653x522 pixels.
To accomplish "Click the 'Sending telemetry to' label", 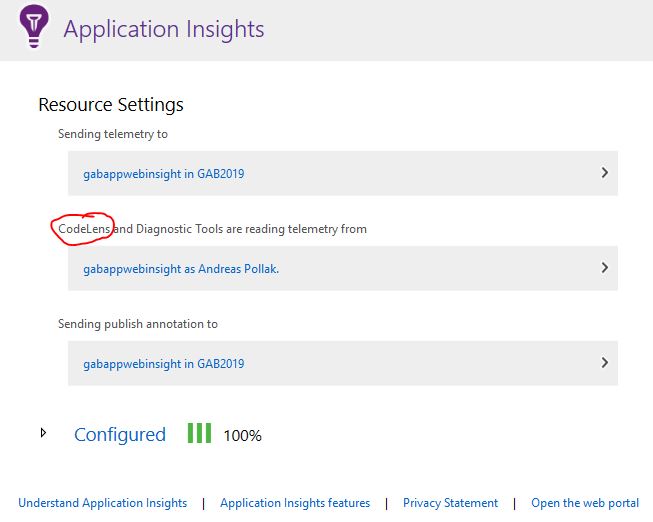I will tap(113, 134).
